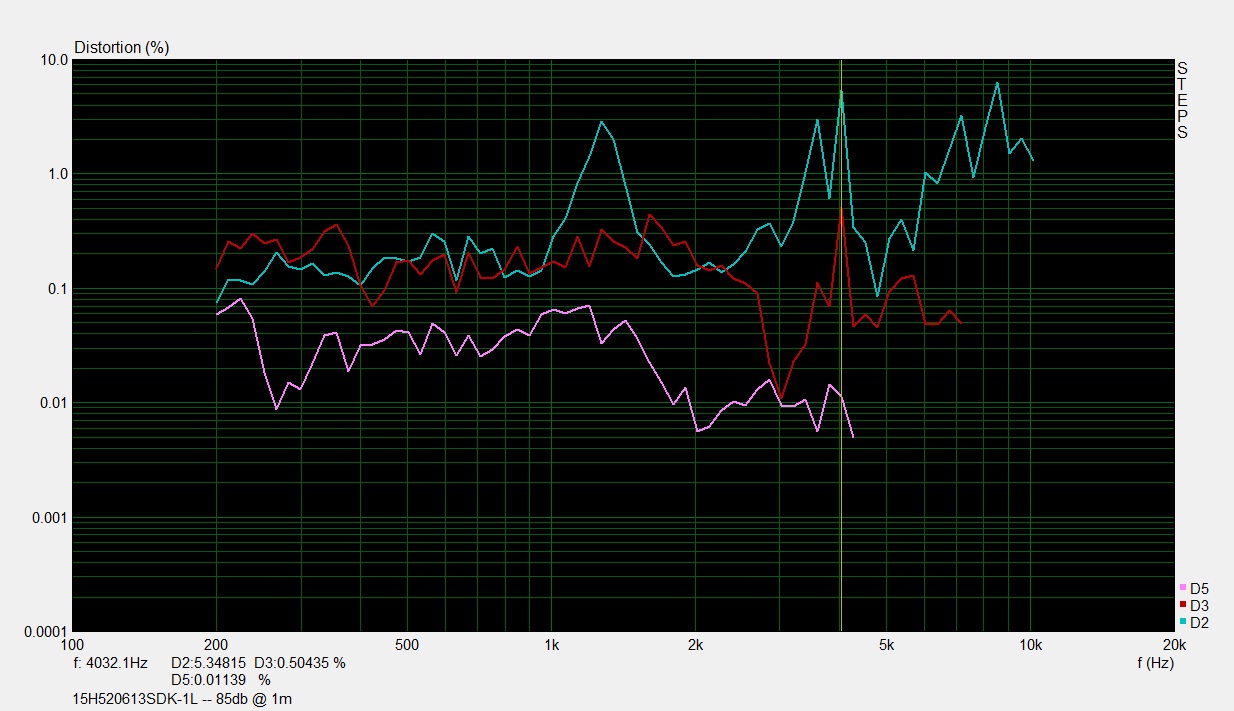Click the 1k x-axis tick label
Image resolution: width=1234 pixels, height=711 pixels.
pos(551,645)
